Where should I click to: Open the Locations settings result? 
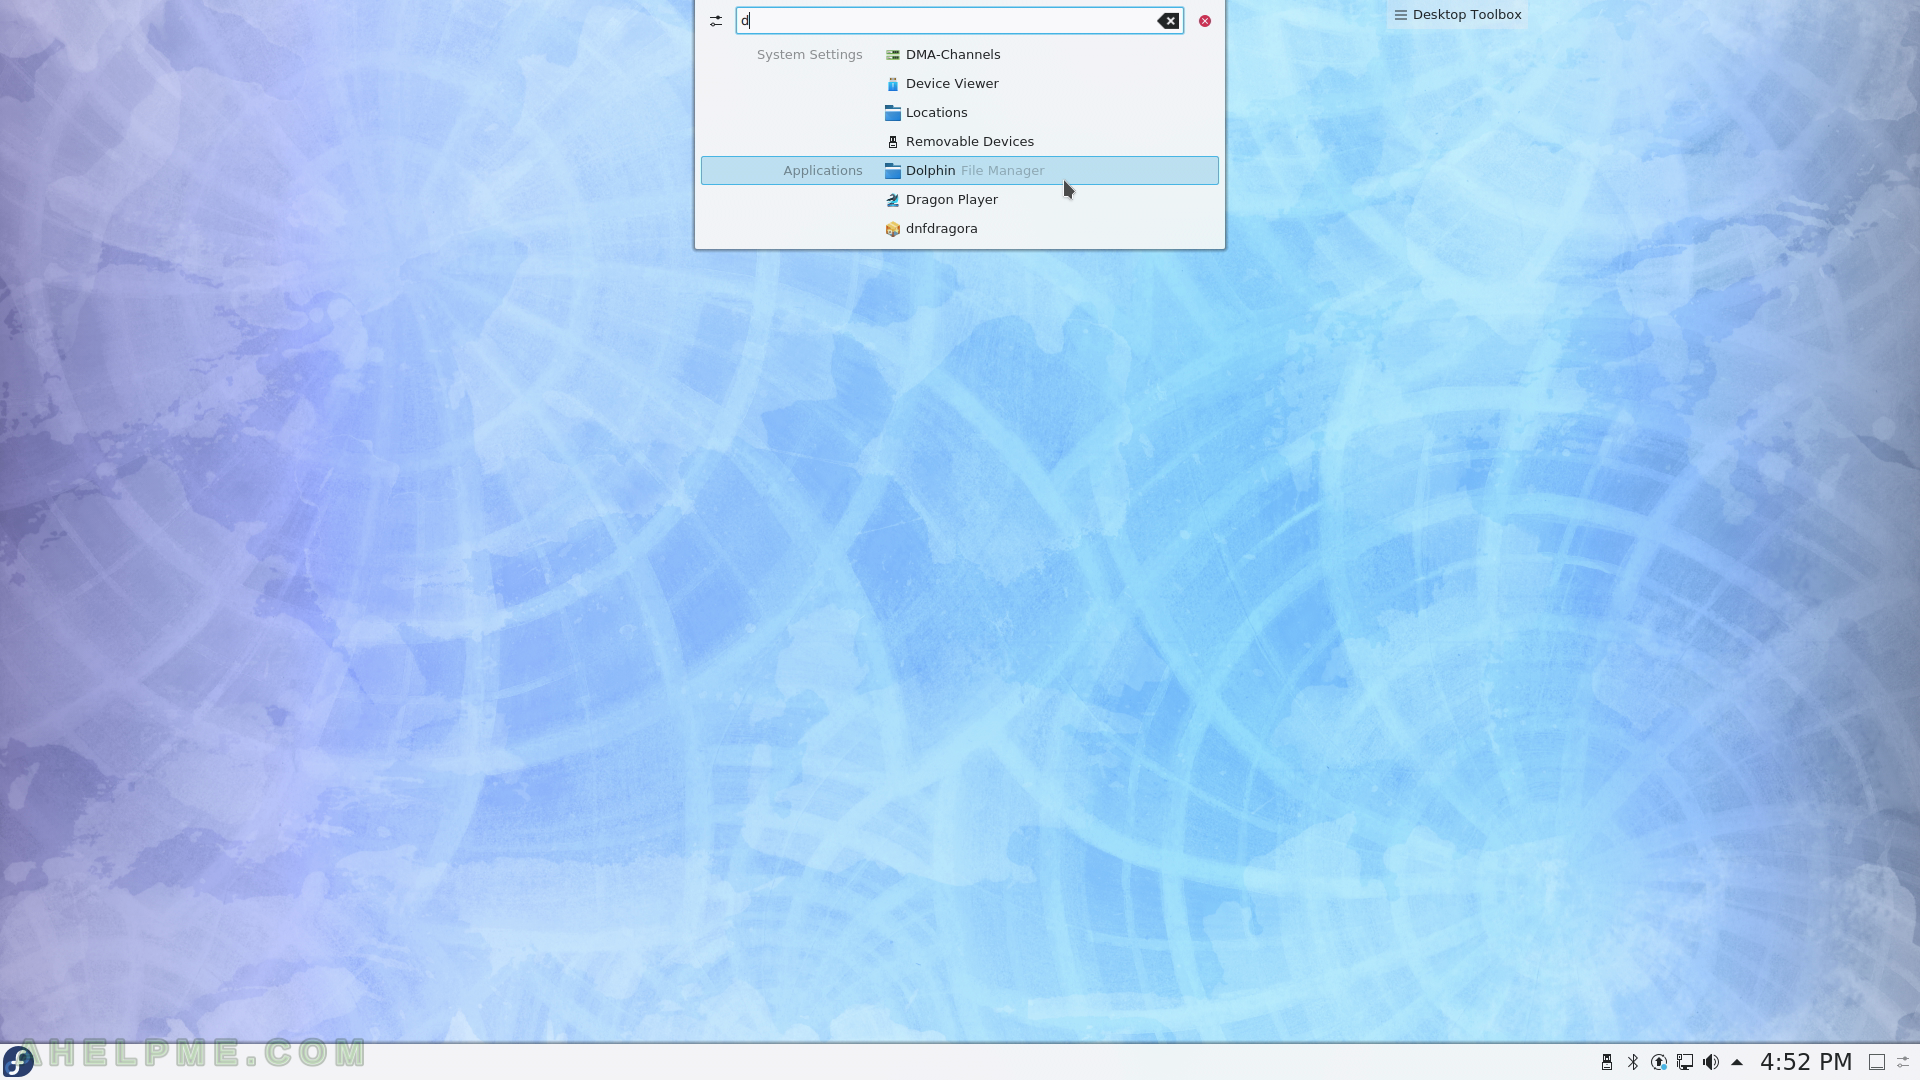960,113
